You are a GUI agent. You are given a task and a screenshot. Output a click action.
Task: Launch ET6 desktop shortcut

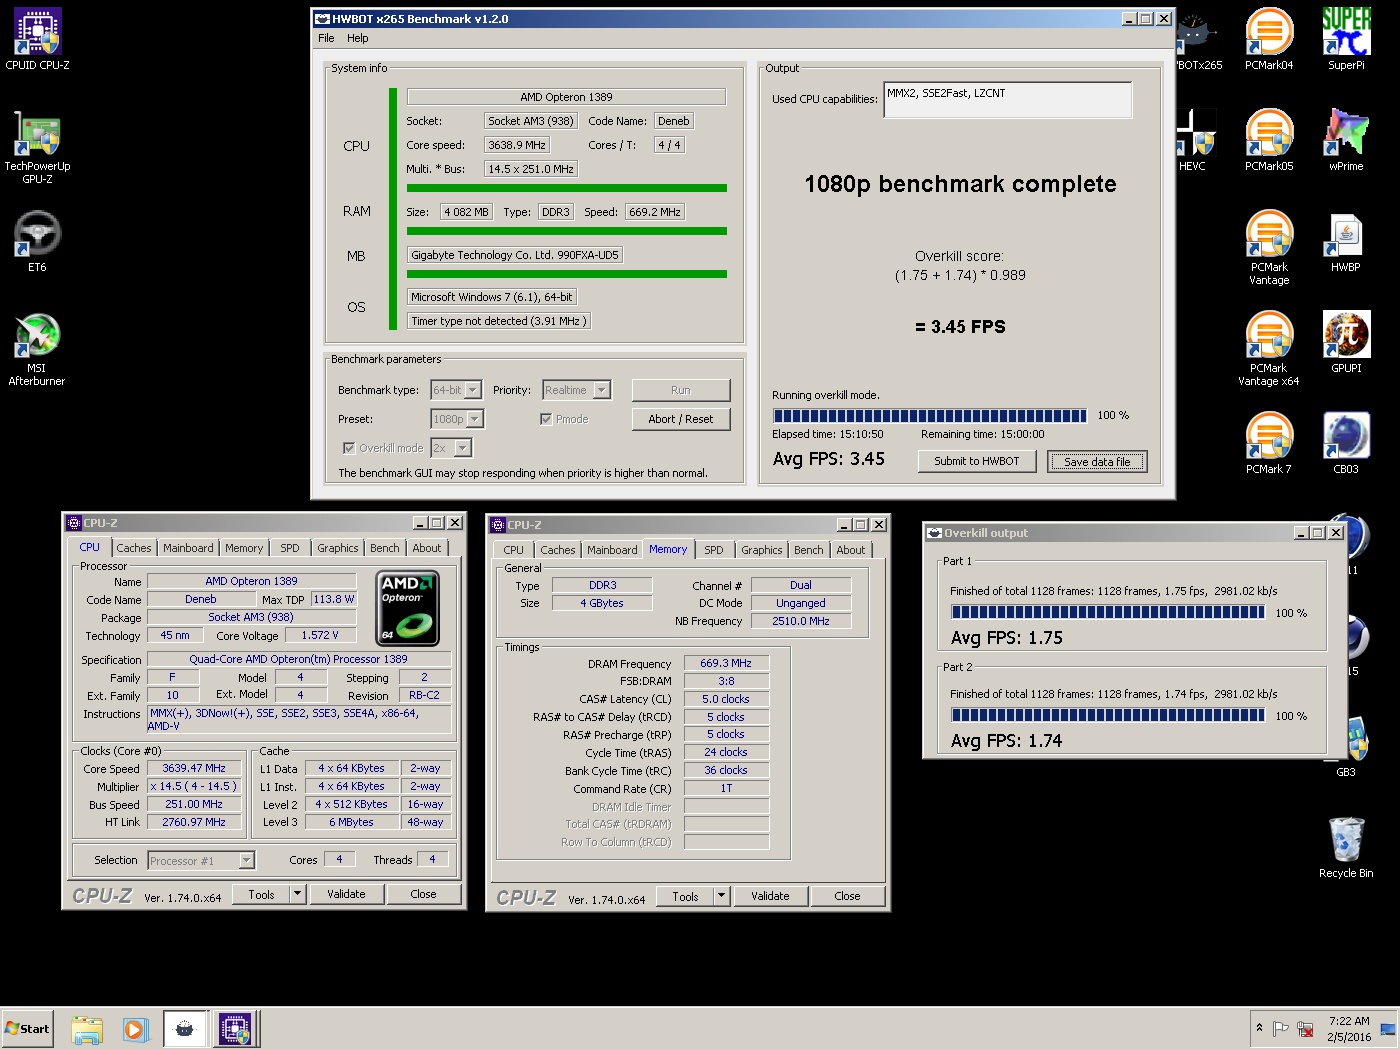tap(37, 241)
